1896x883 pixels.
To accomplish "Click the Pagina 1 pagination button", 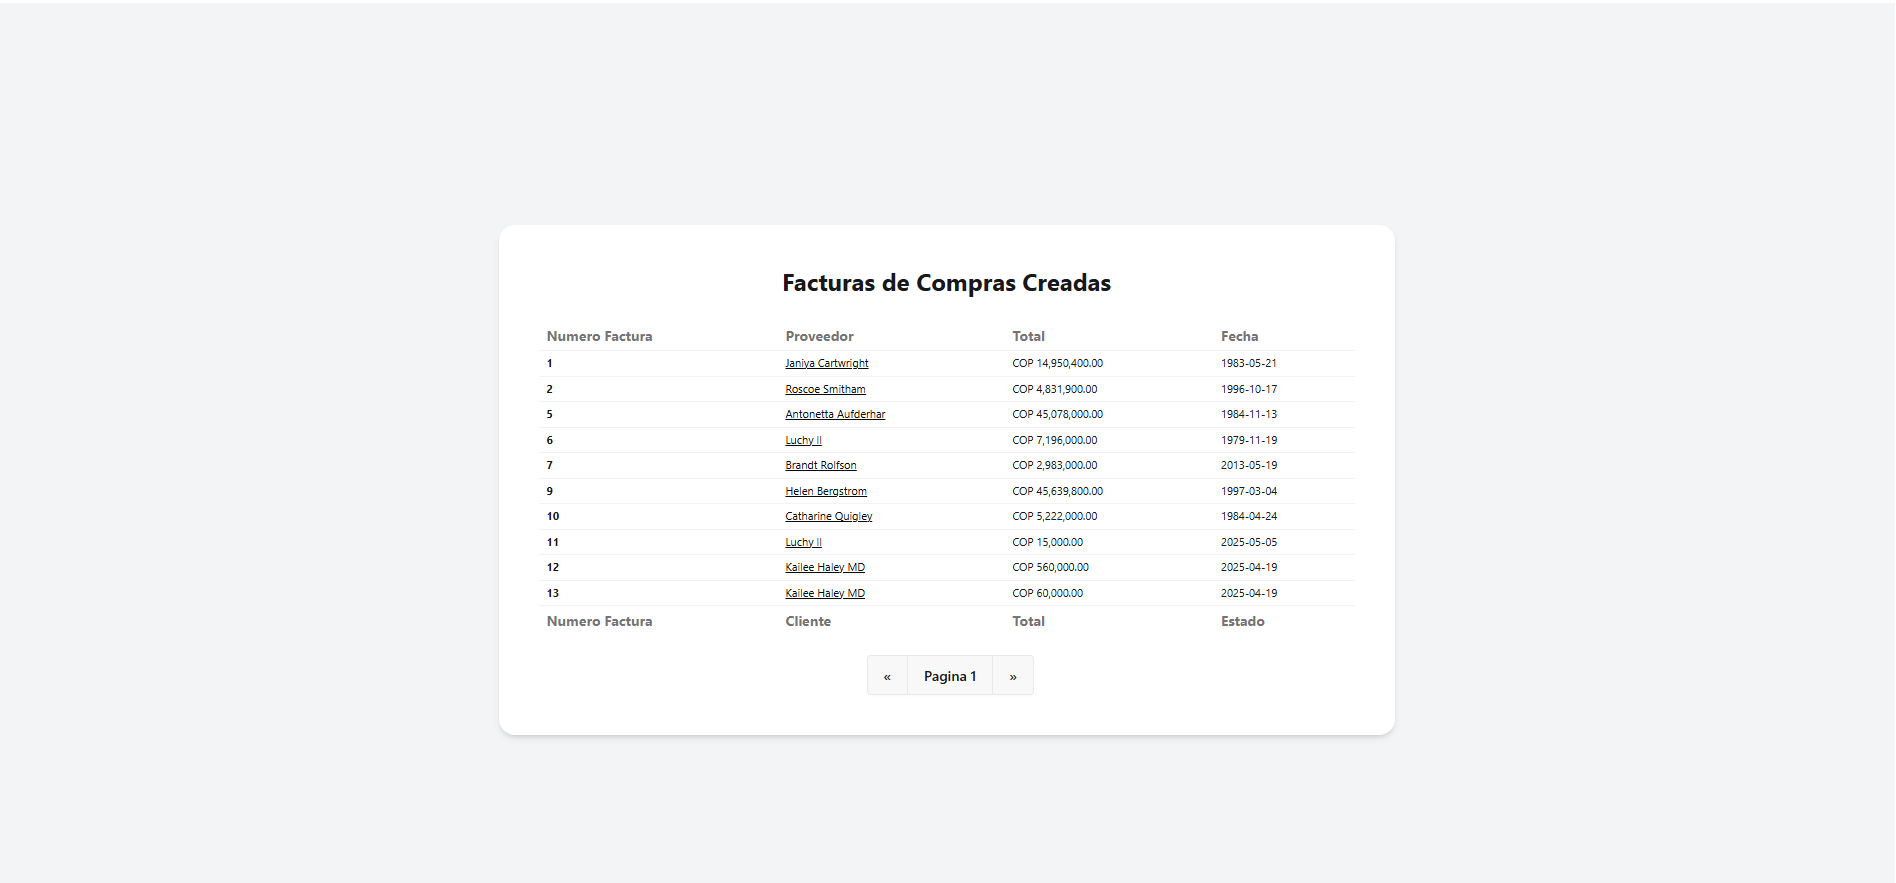I will (x=949, y=676).
